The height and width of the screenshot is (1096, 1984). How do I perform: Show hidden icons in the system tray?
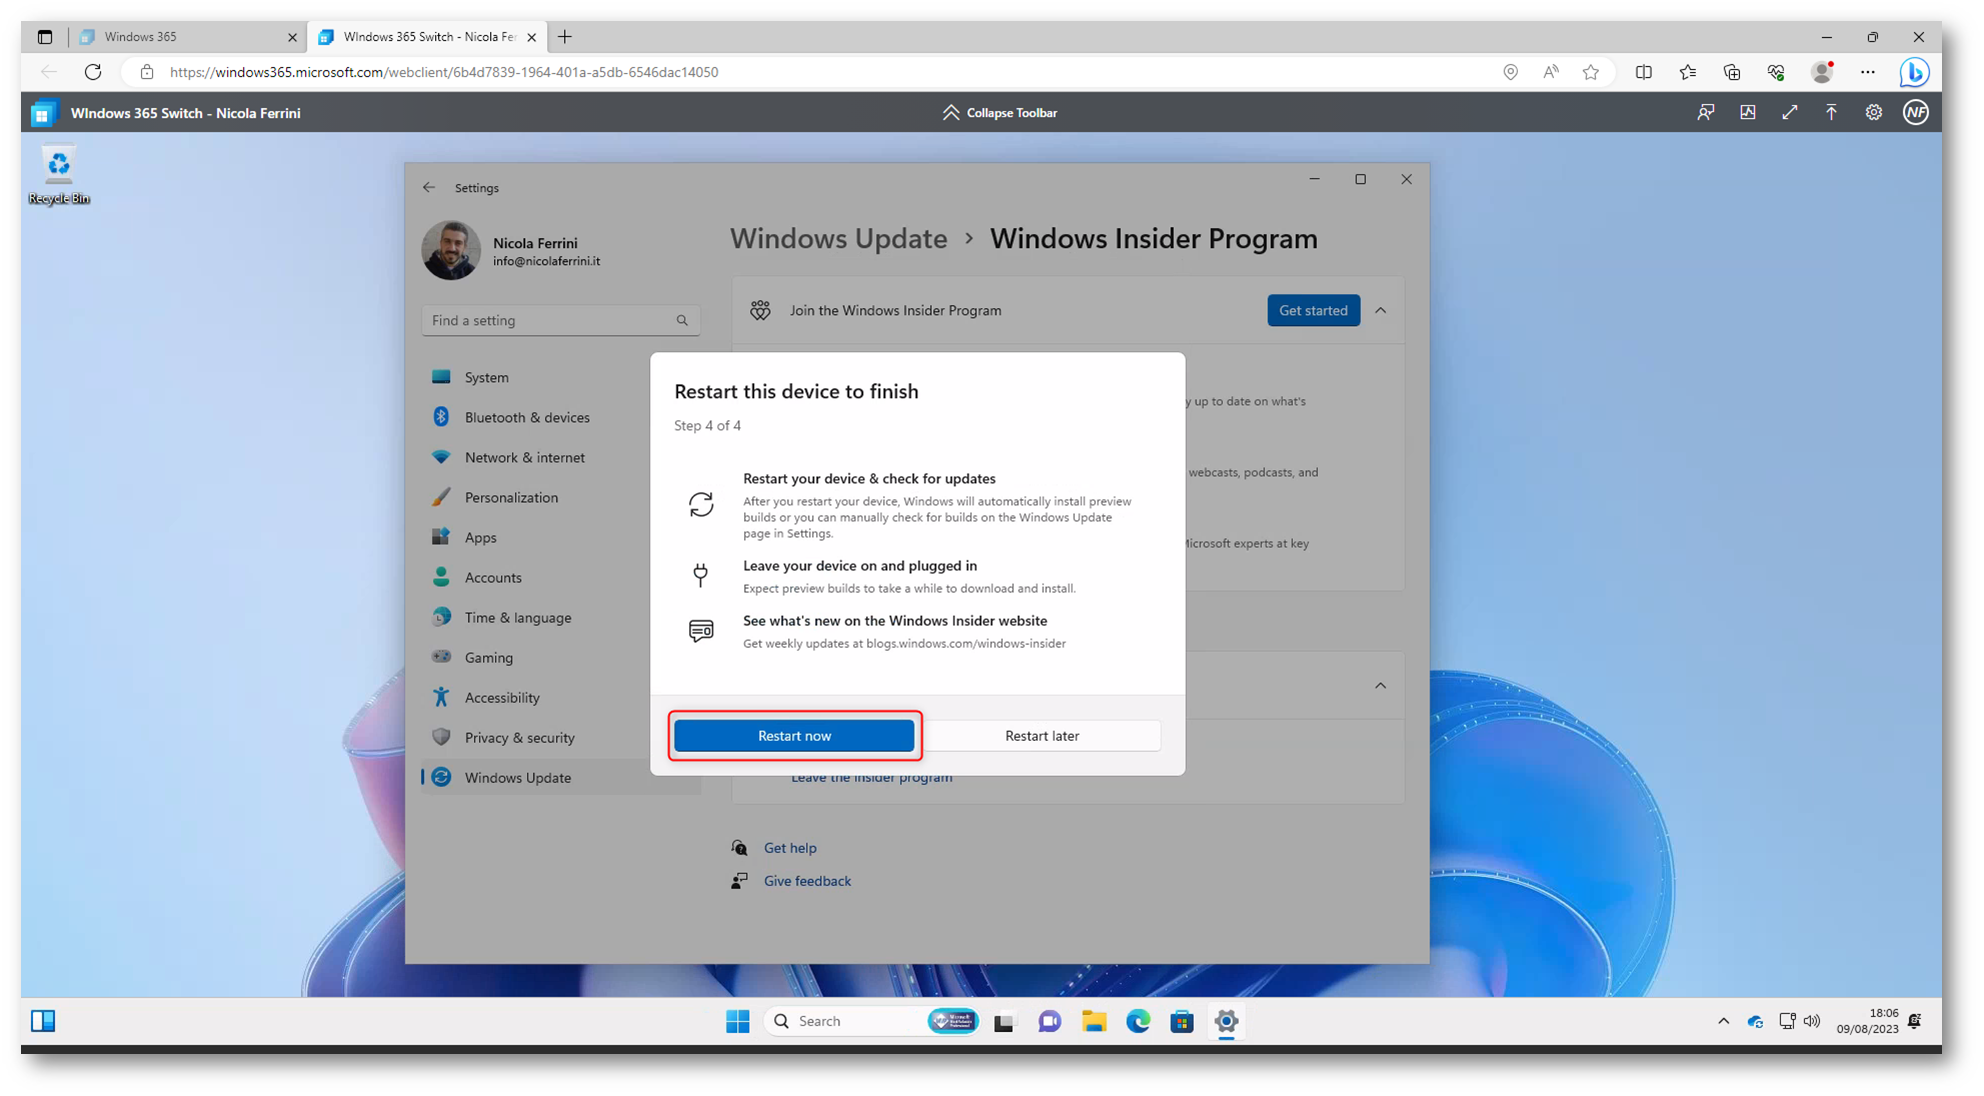click(1723, 1021)
